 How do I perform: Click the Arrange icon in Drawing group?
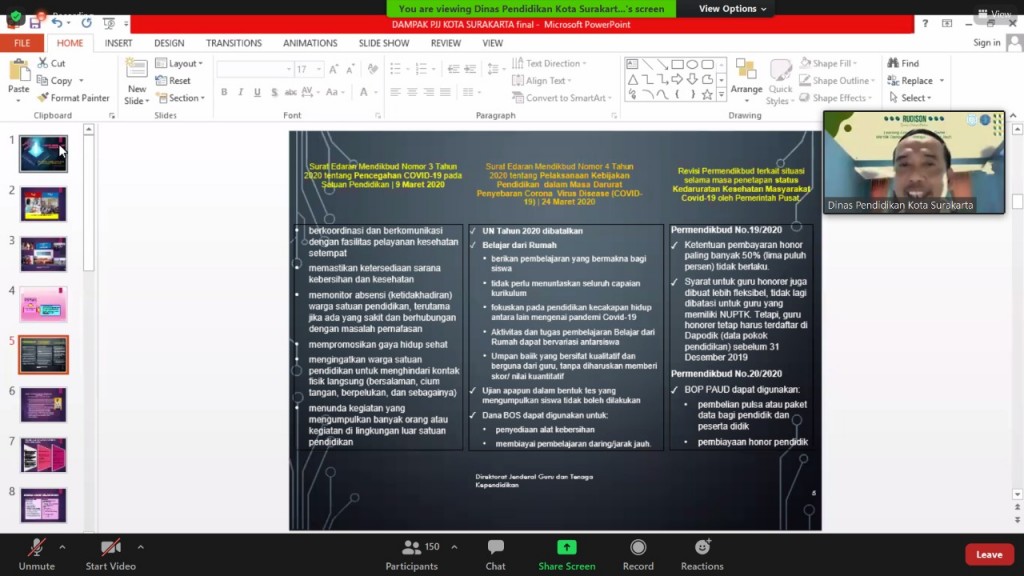pos(746,72)
